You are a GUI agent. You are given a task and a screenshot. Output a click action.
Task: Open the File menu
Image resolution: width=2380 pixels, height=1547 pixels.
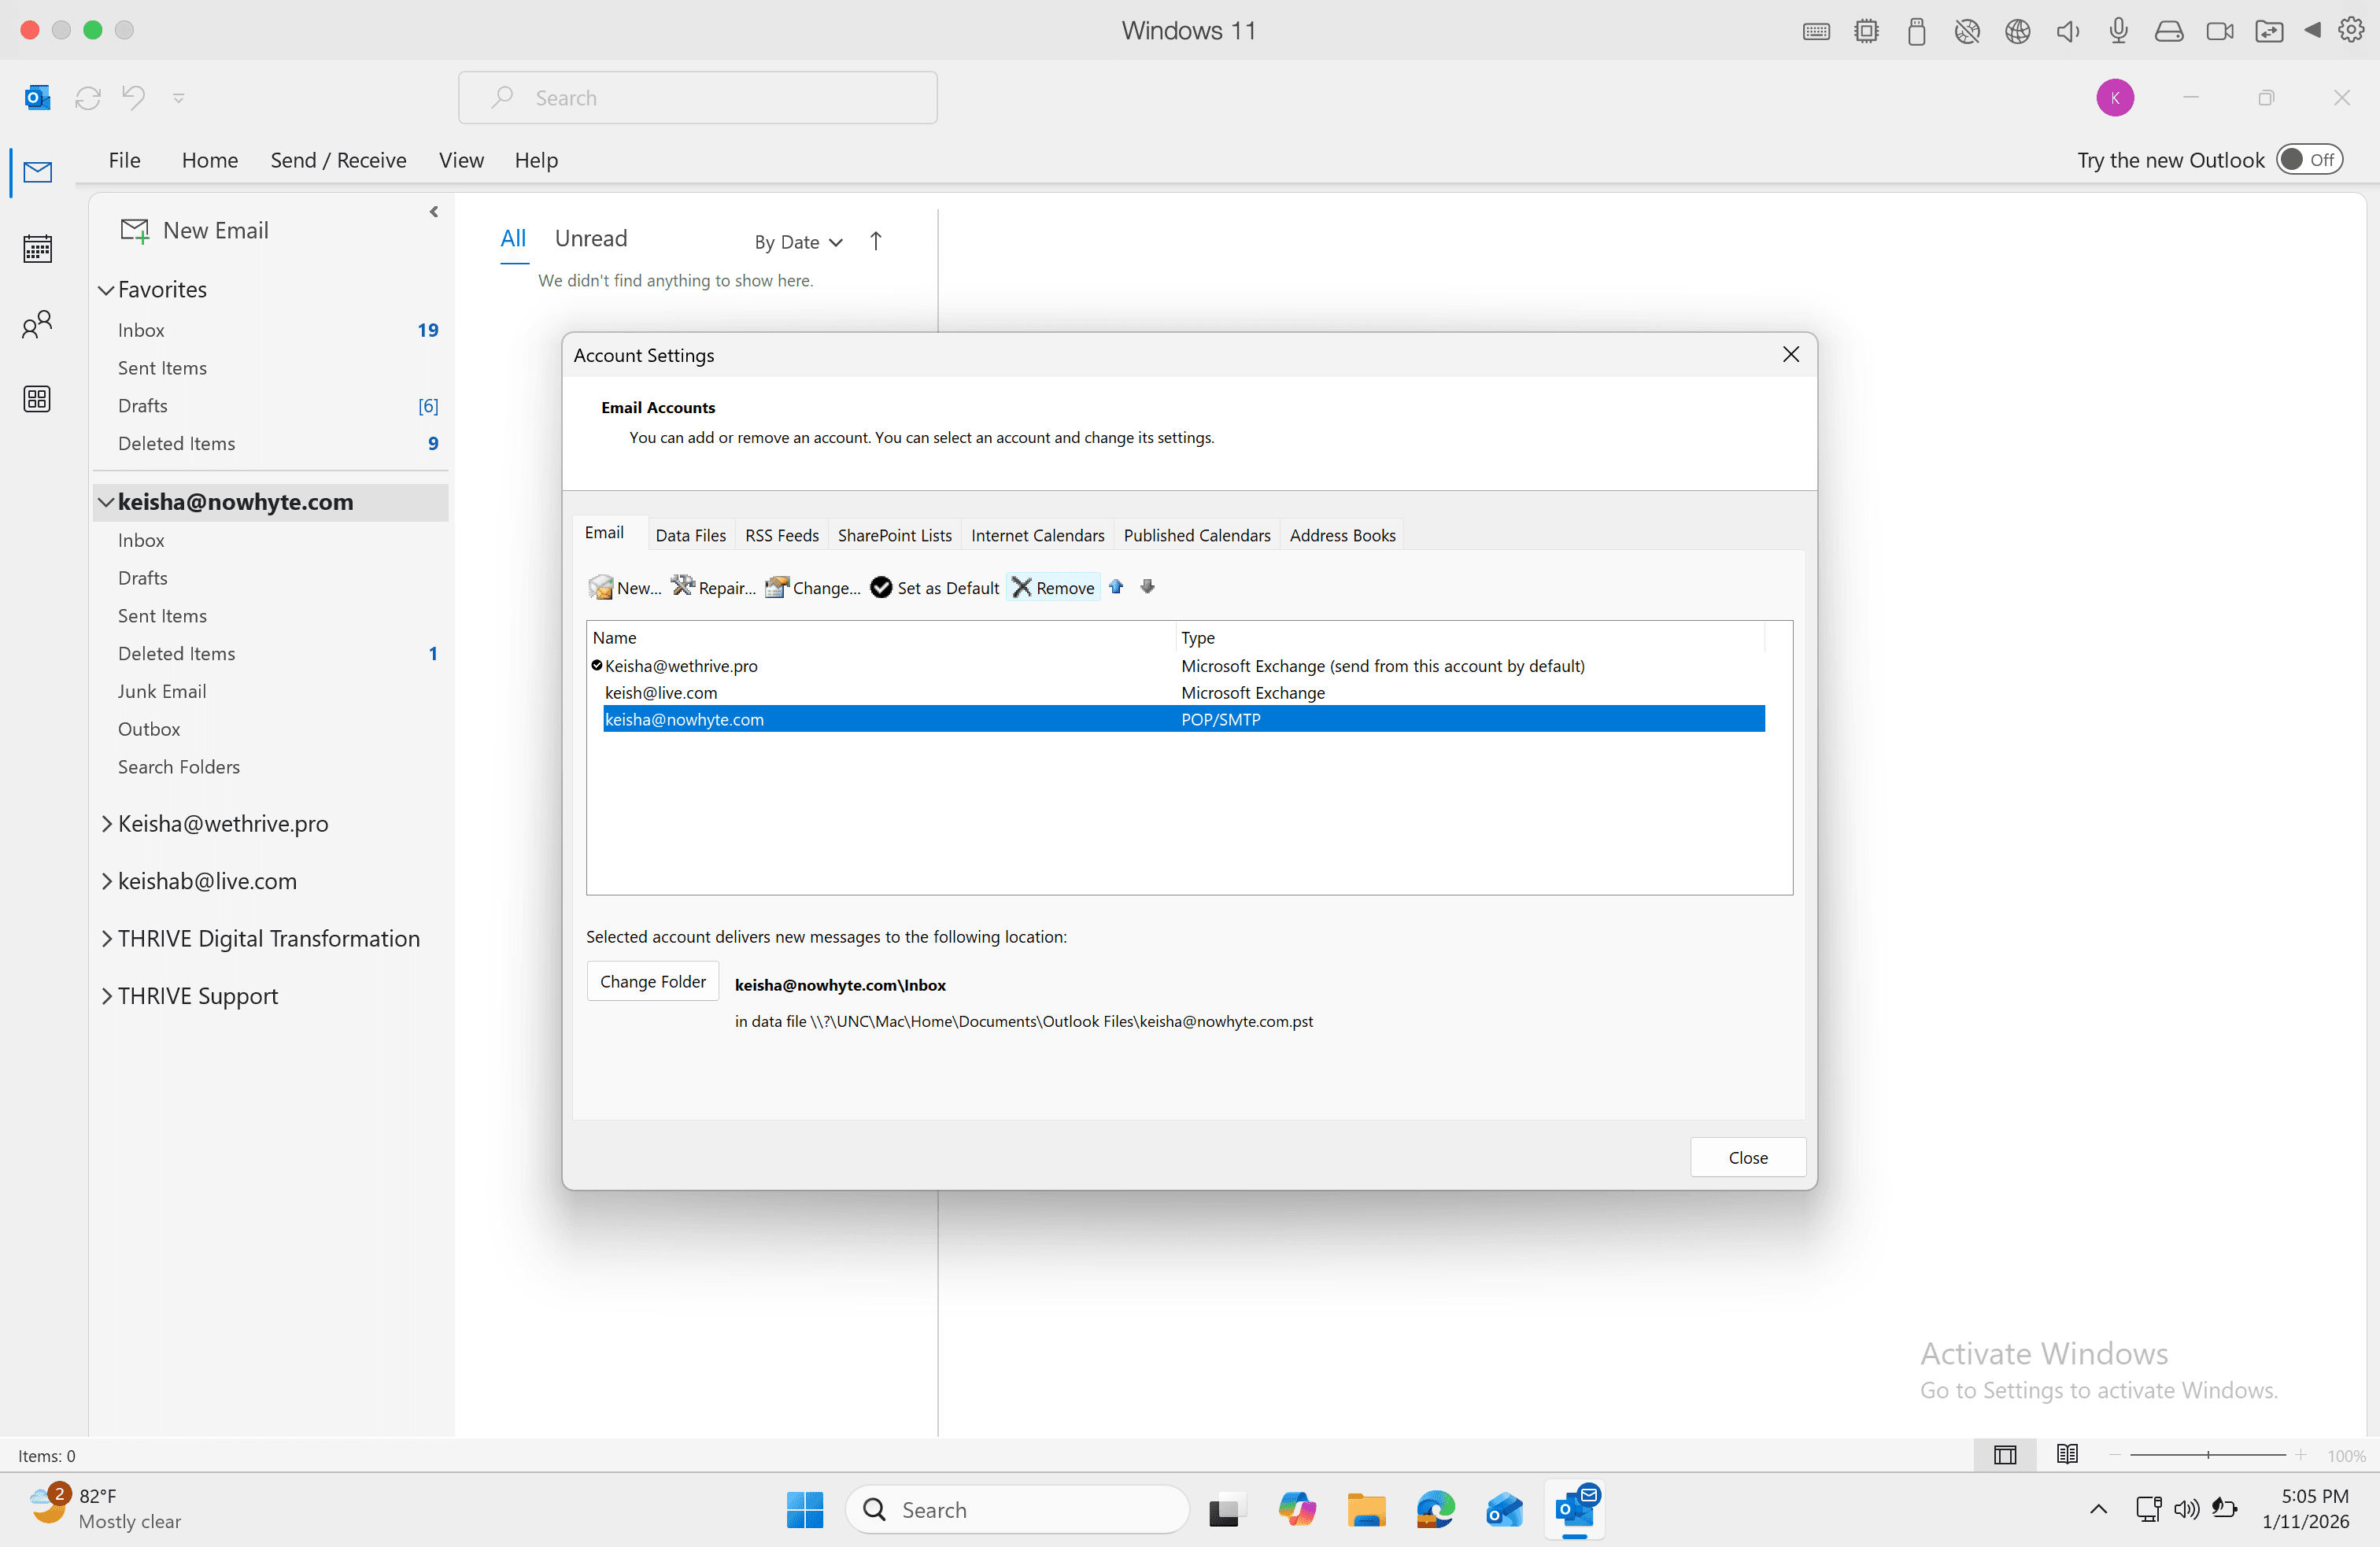click(x=124, y=160)
